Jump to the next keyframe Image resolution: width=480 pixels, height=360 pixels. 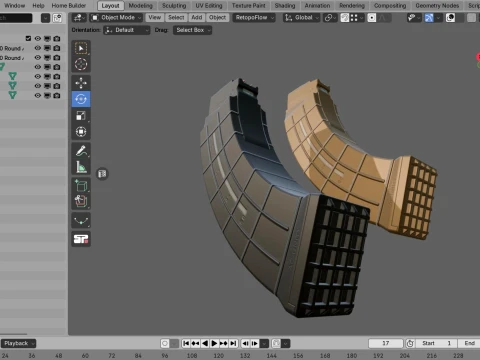click(x=224, y=343)
